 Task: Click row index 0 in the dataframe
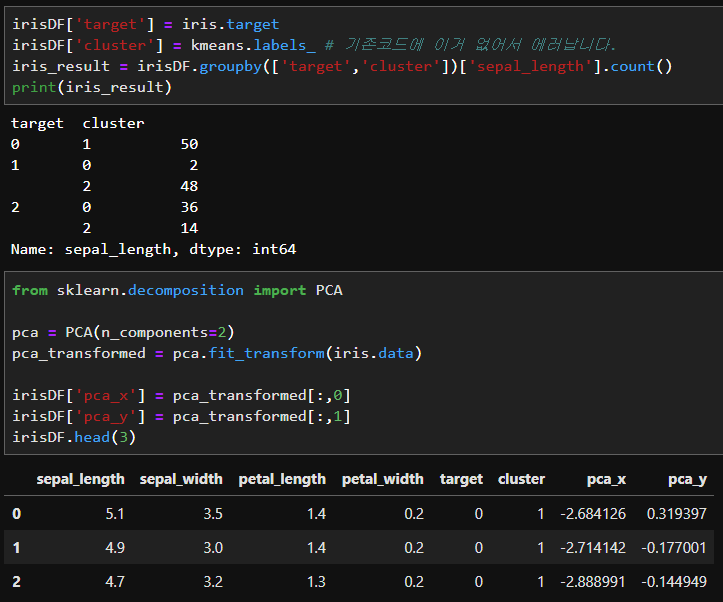(17, 513)
